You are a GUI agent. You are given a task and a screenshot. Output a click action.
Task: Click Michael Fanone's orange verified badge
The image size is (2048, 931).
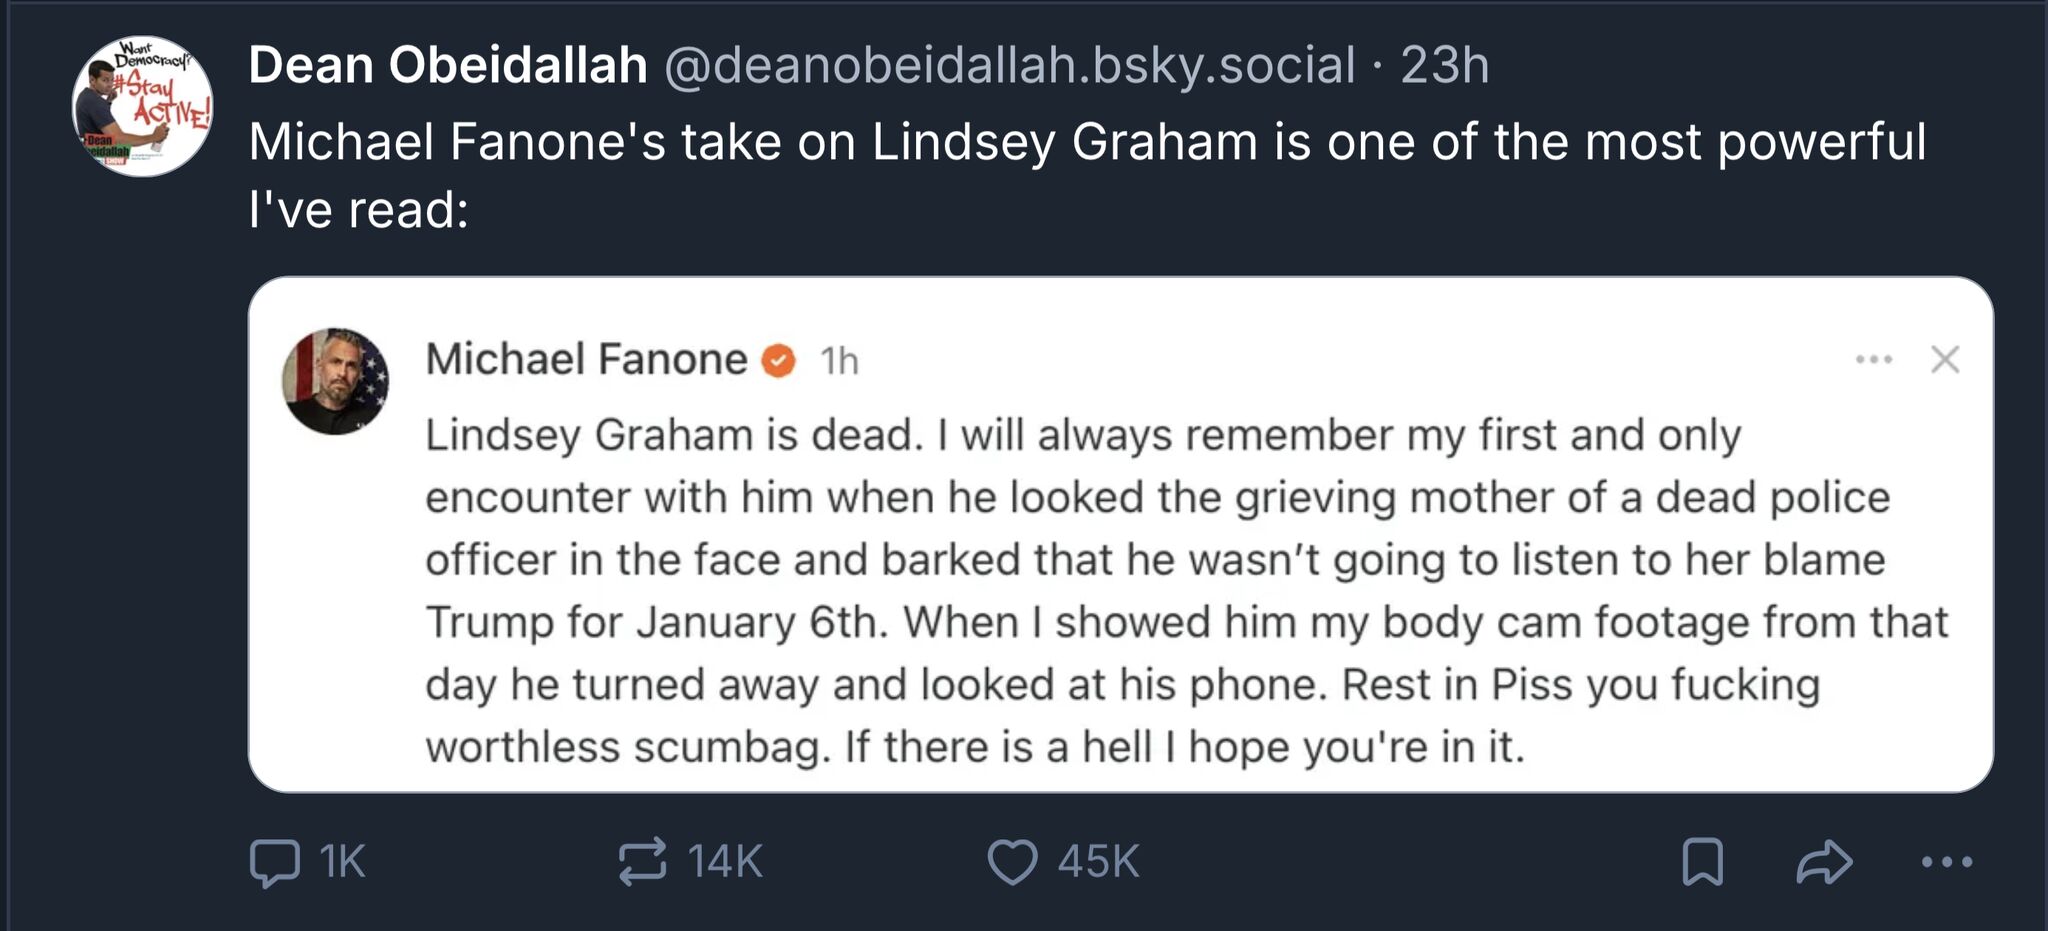tap(779, 360)
